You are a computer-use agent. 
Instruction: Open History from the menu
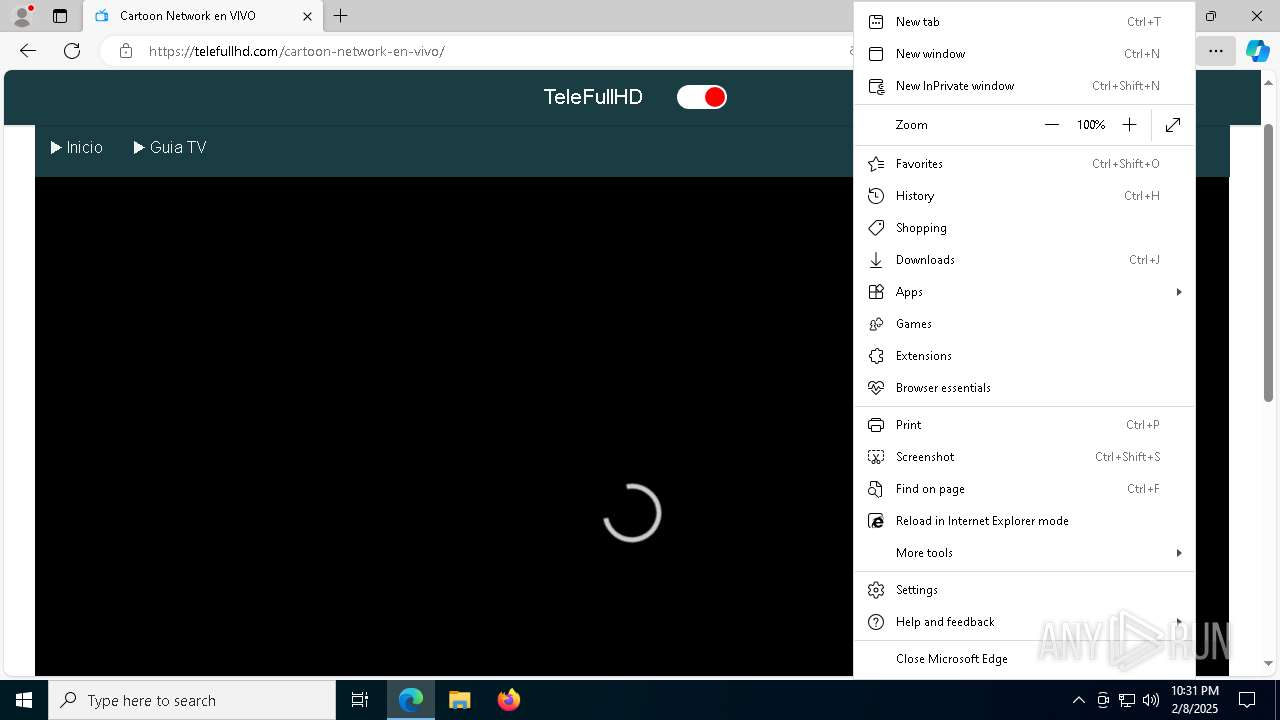click(x=1024, y=196)
